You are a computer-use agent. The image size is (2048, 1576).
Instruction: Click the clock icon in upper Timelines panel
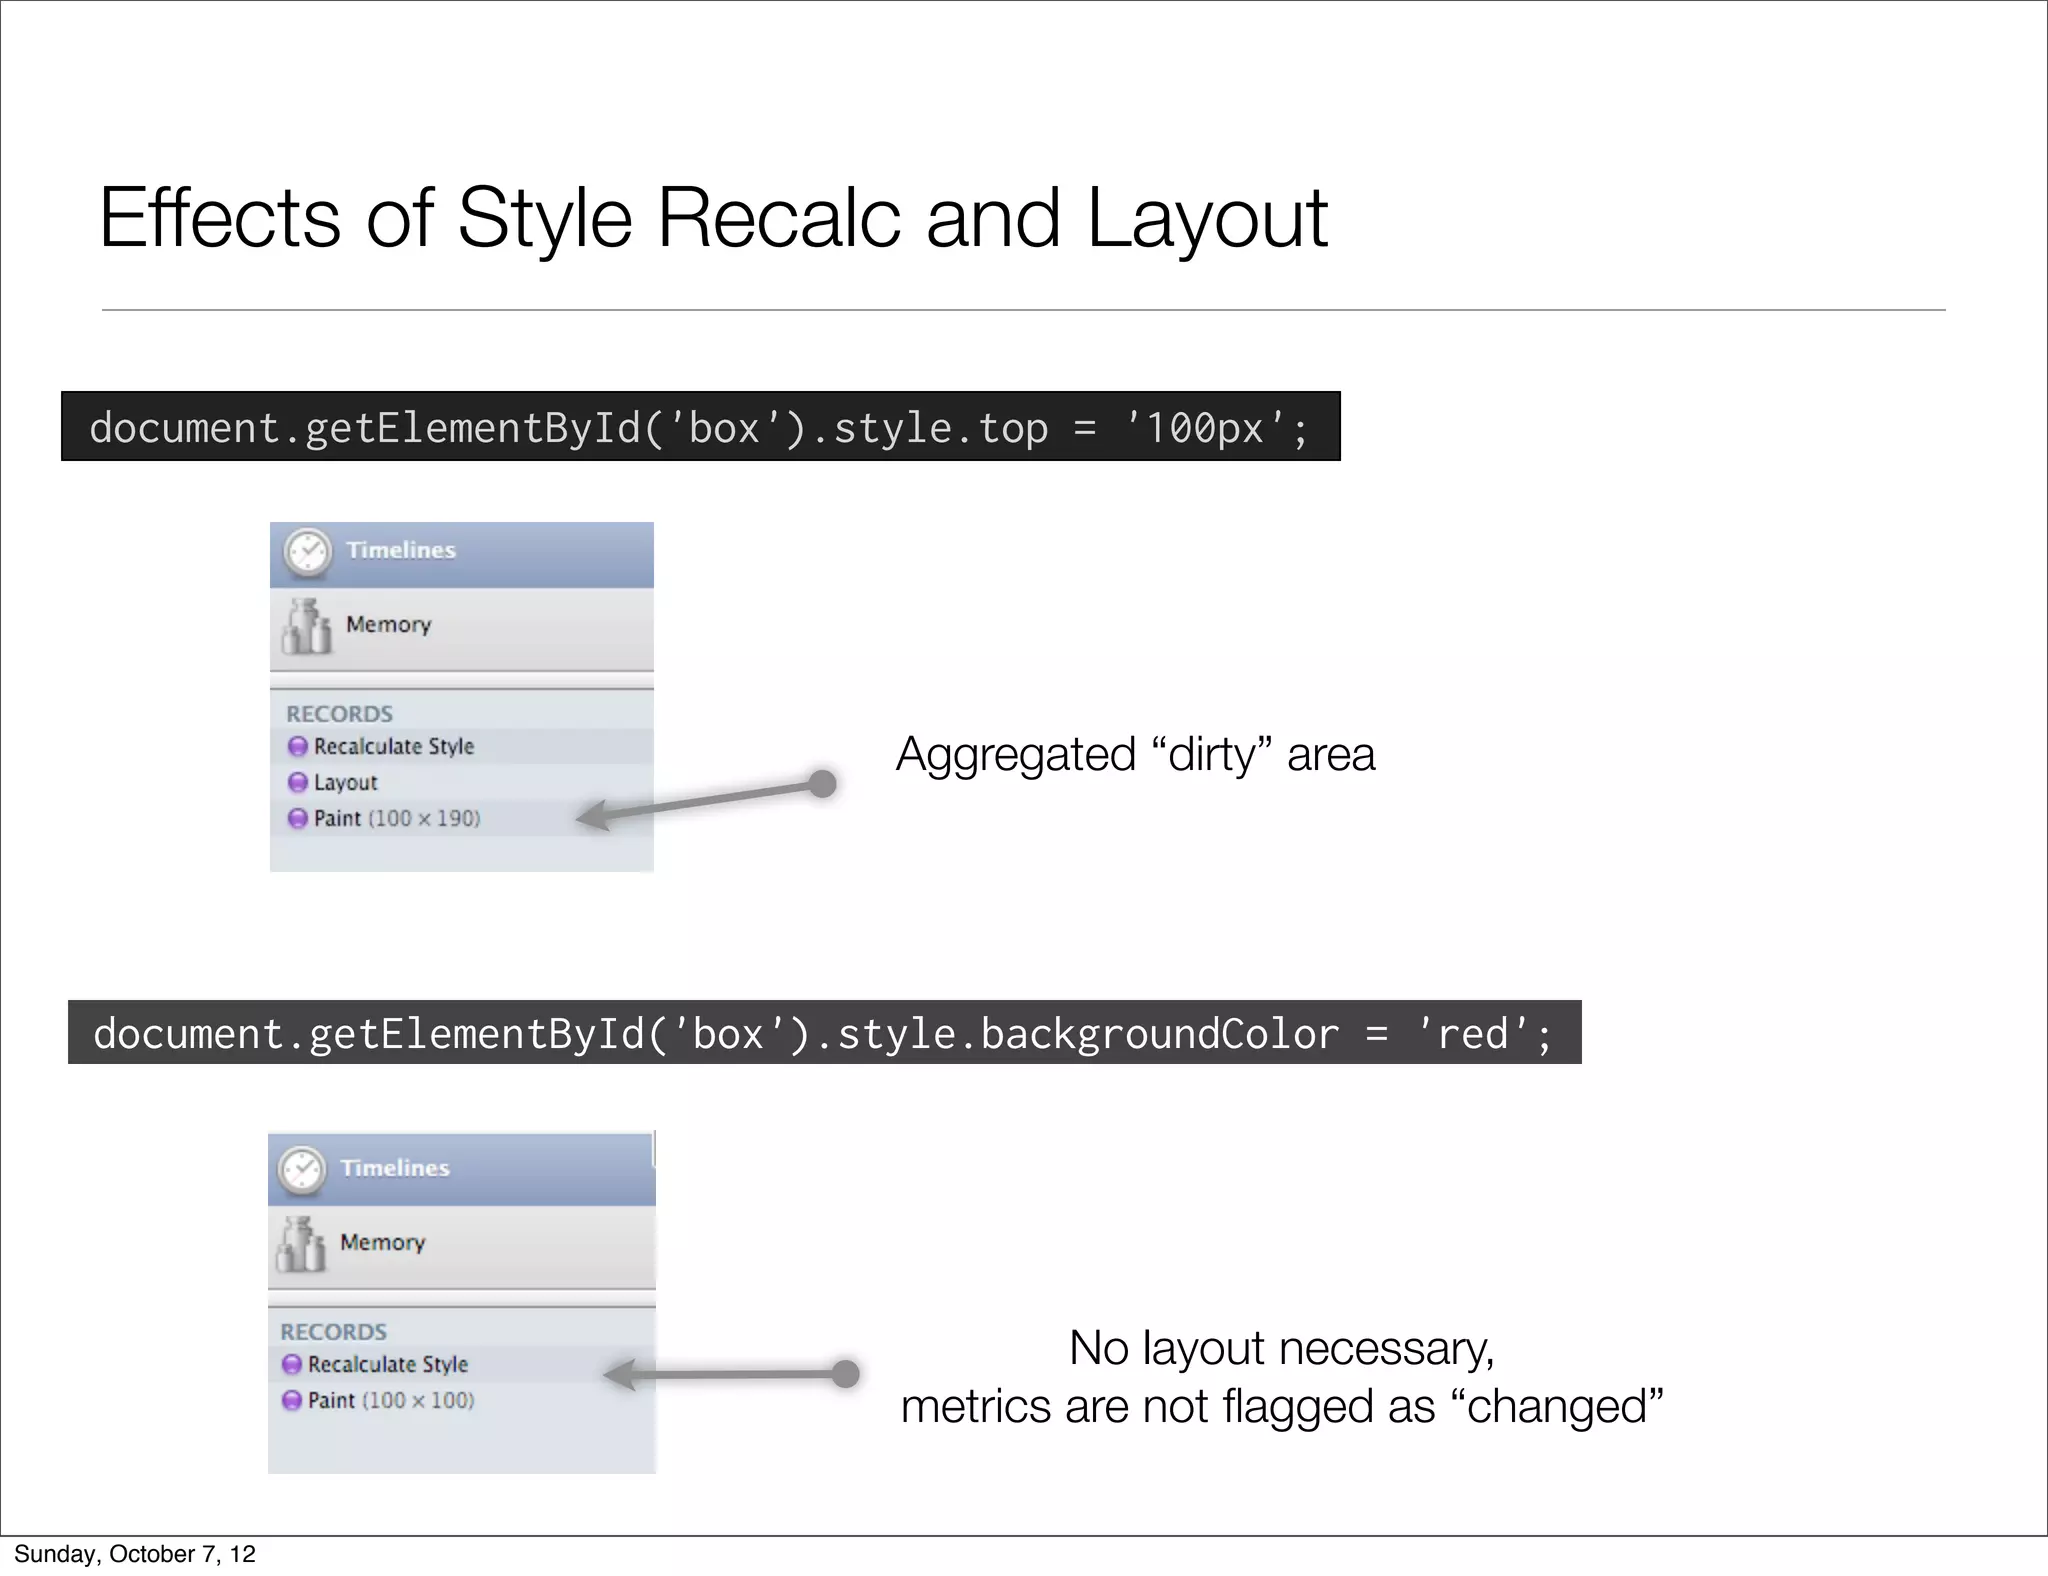point(307,552)
